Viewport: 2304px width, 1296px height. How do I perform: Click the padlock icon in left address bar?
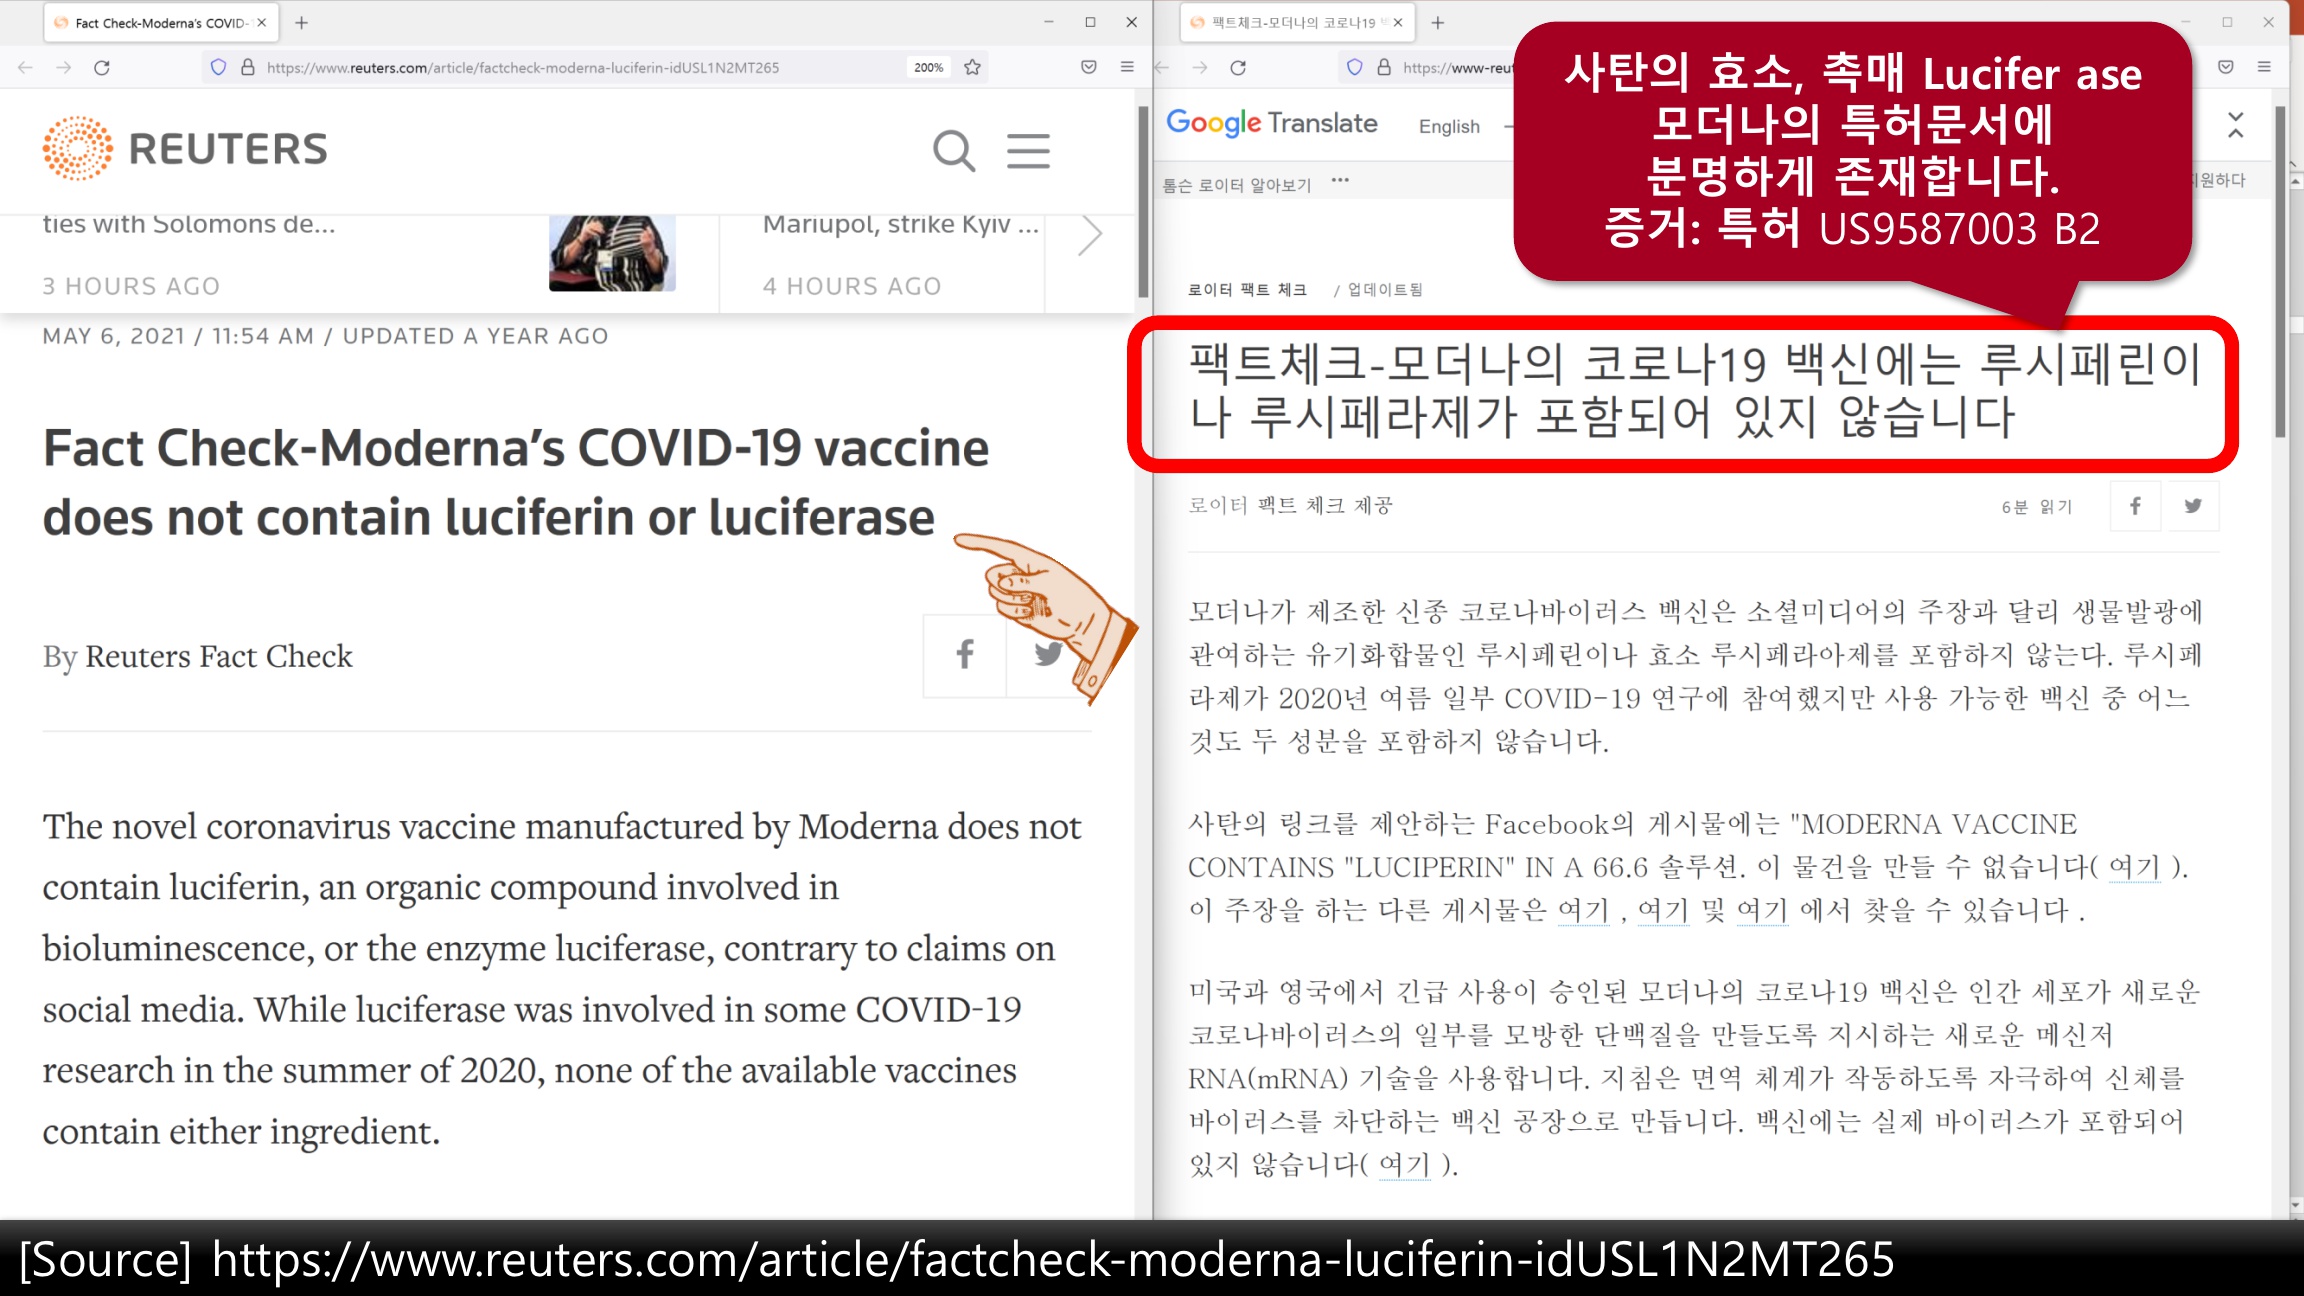[248, 67]
